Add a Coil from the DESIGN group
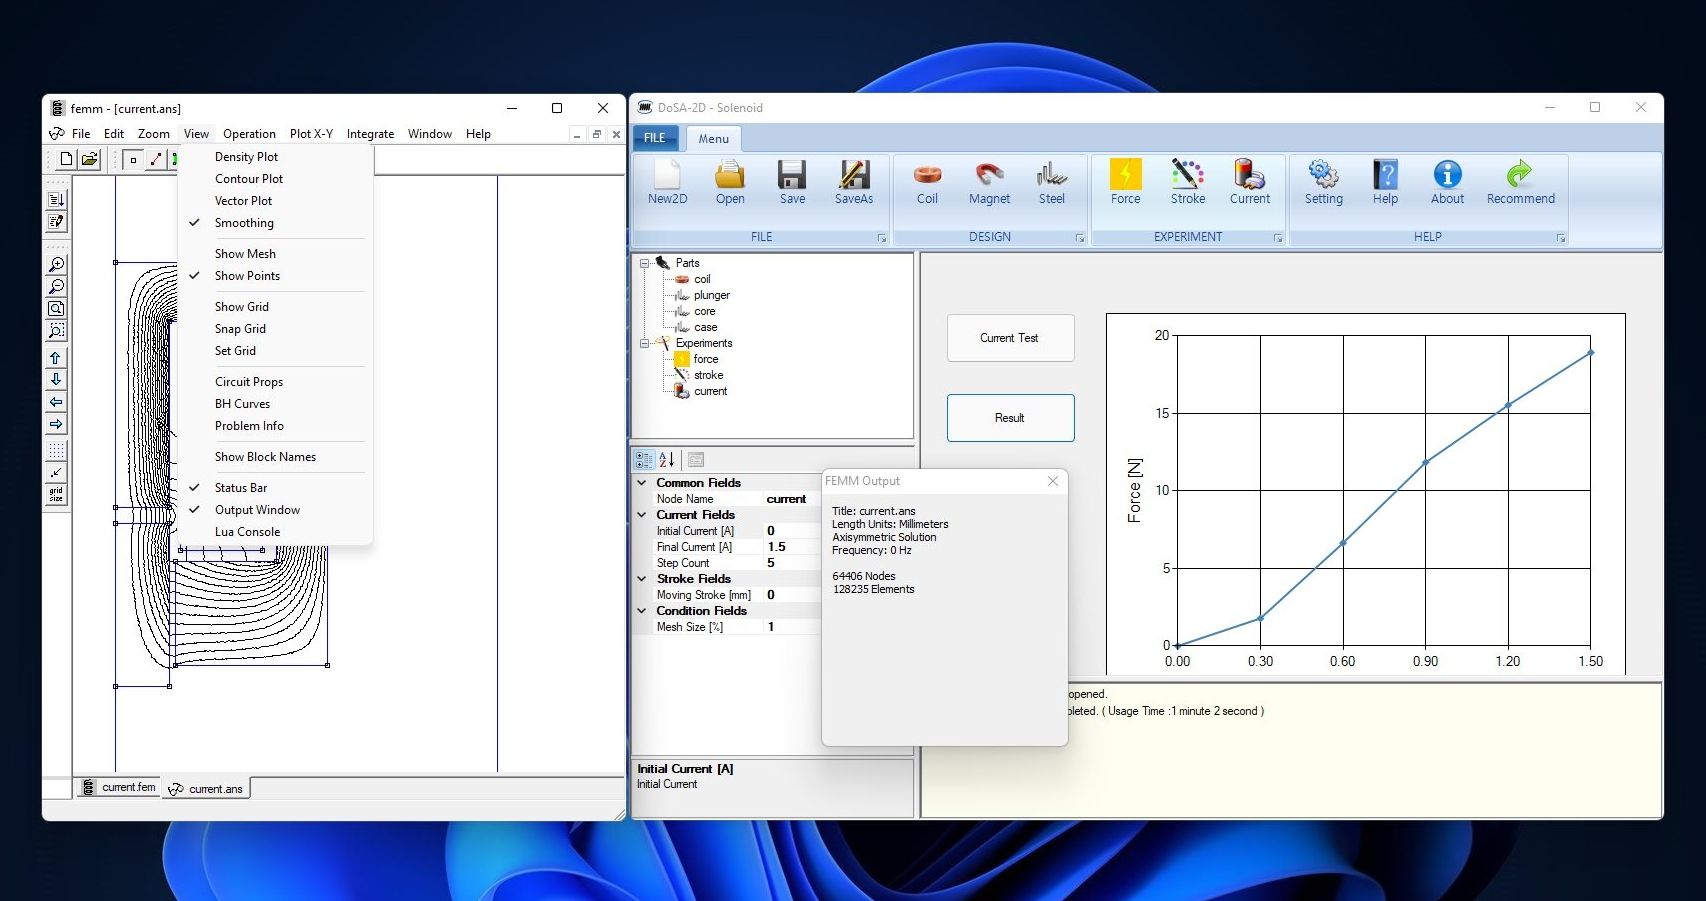The width and height of the screenshot is (1706, 901). point(927,182)
